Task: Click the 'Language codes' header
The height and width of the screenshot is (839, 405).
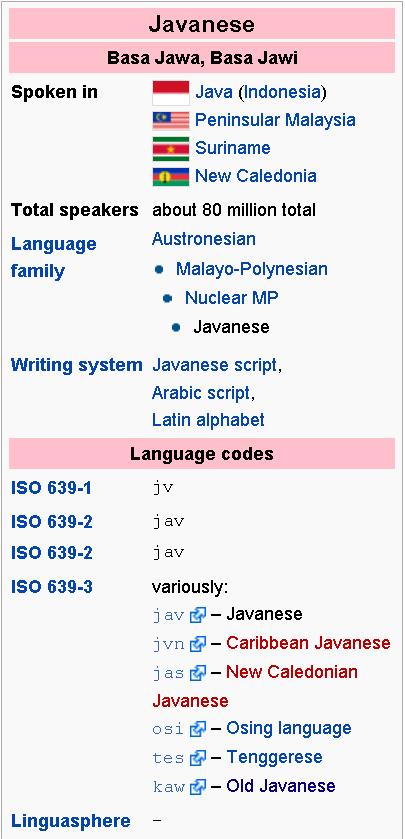Action: click(202, 454)
